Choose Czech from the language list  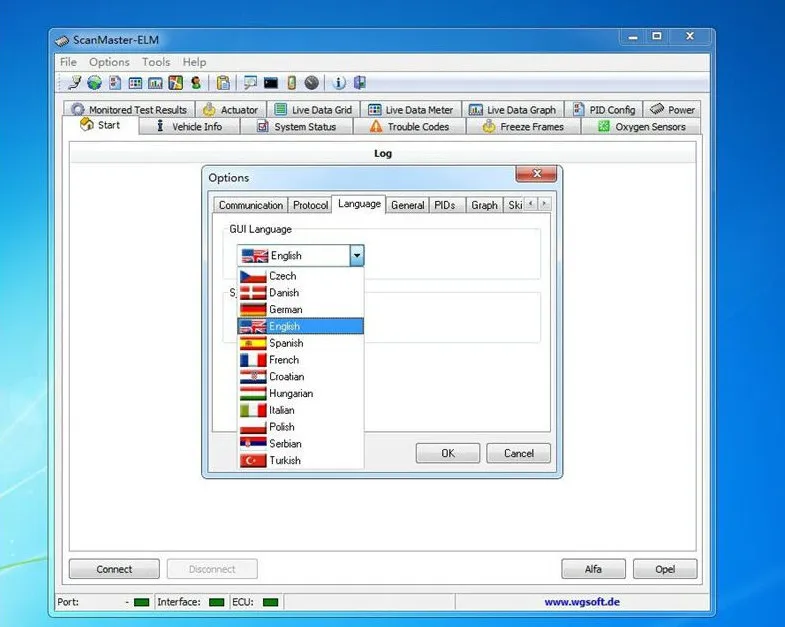pos(300,276)
